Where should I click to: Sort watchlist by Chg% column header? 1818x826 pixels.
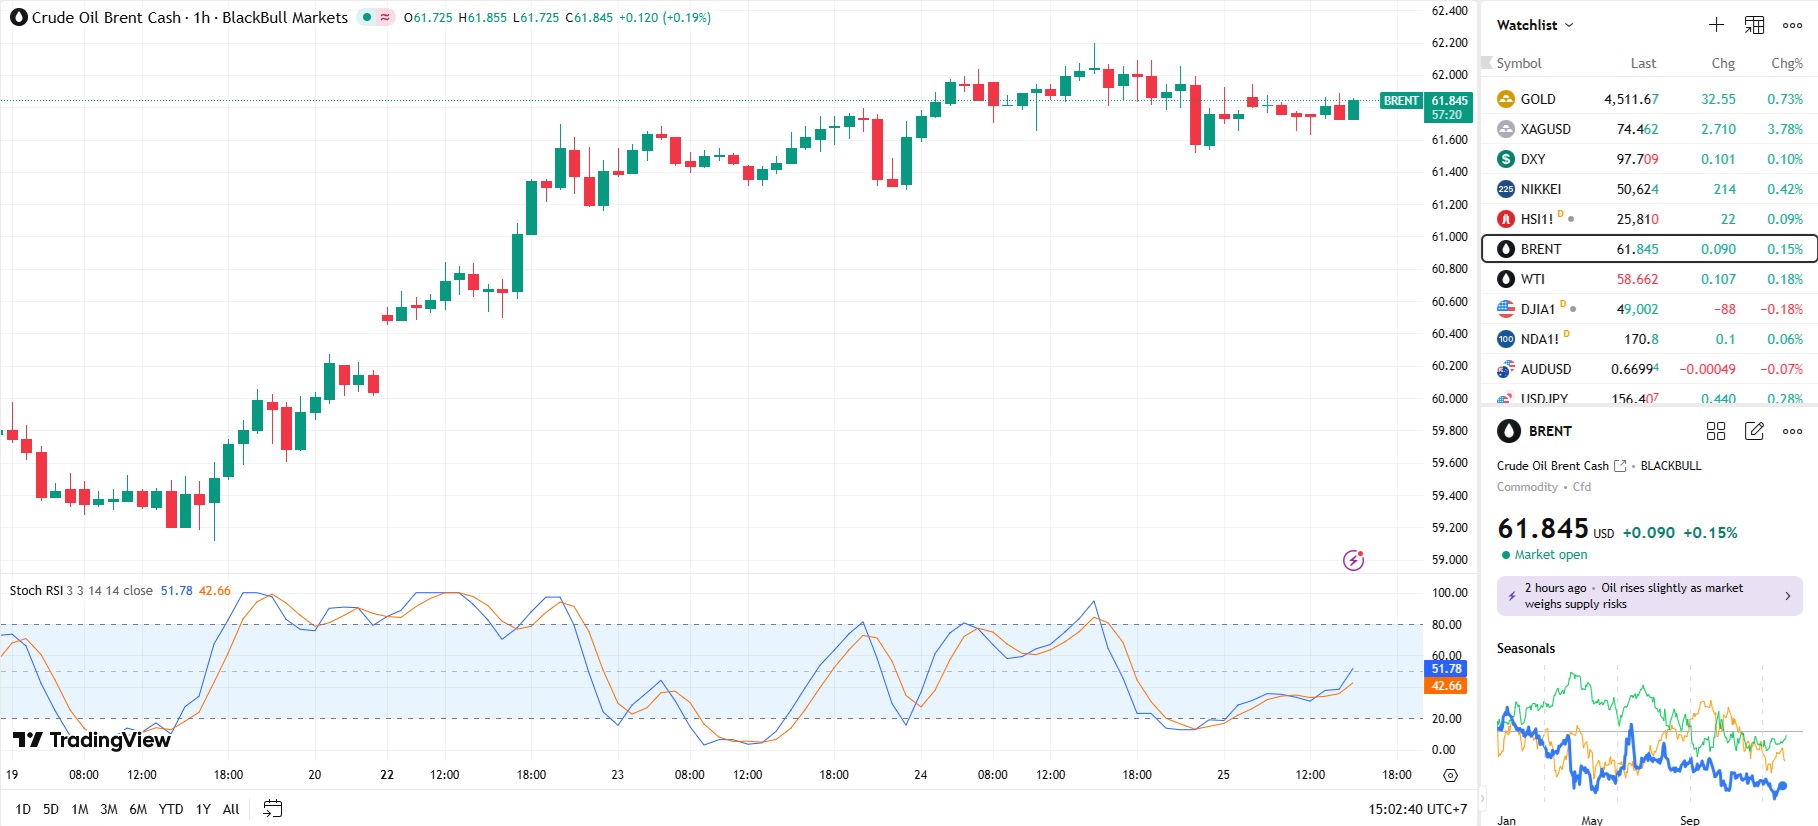[x=1786, y=63]
